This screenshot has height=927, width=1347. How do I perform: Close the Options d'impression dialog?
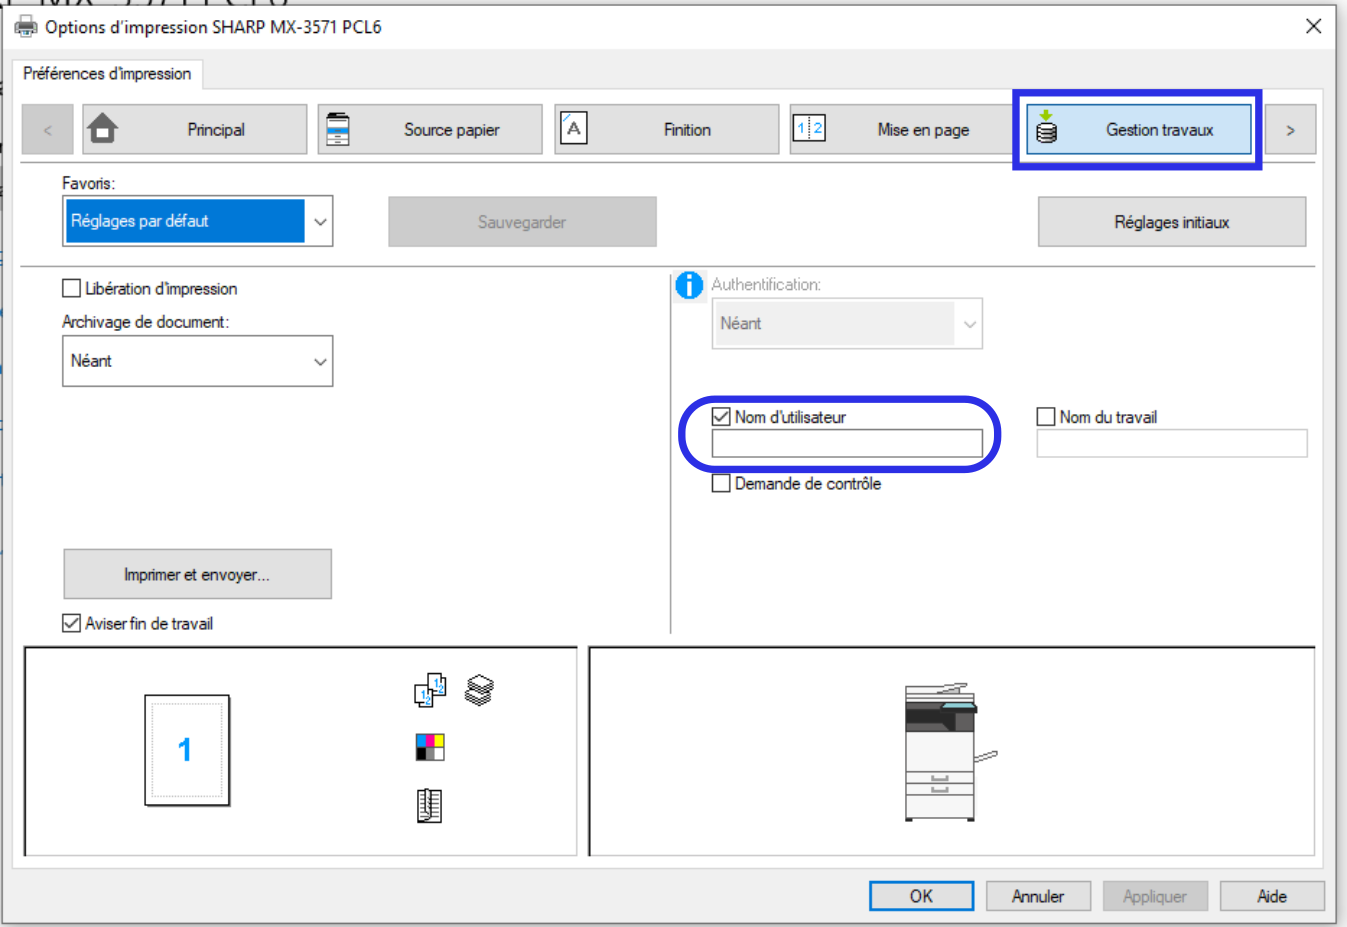click(1314, 27)
